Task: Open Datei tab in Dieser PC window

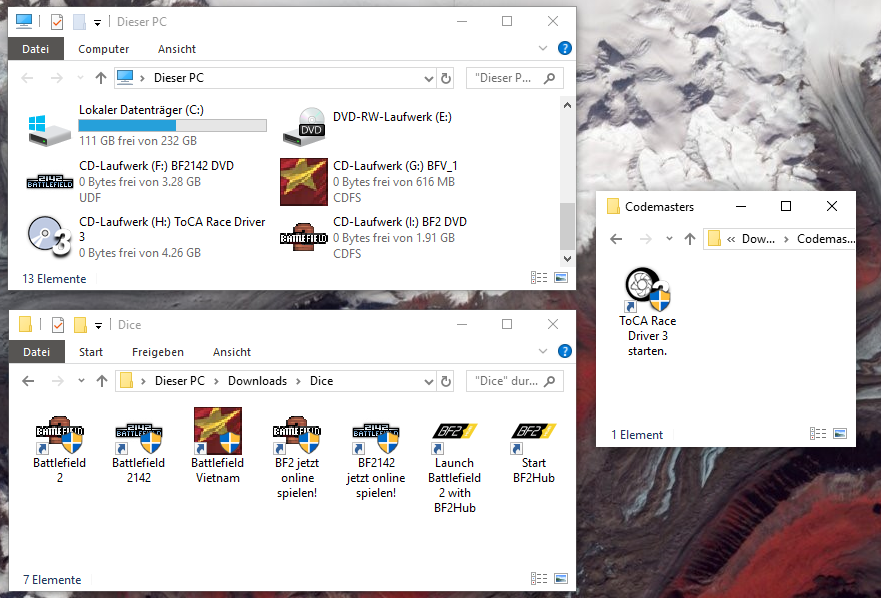Action: coord(35,49)
